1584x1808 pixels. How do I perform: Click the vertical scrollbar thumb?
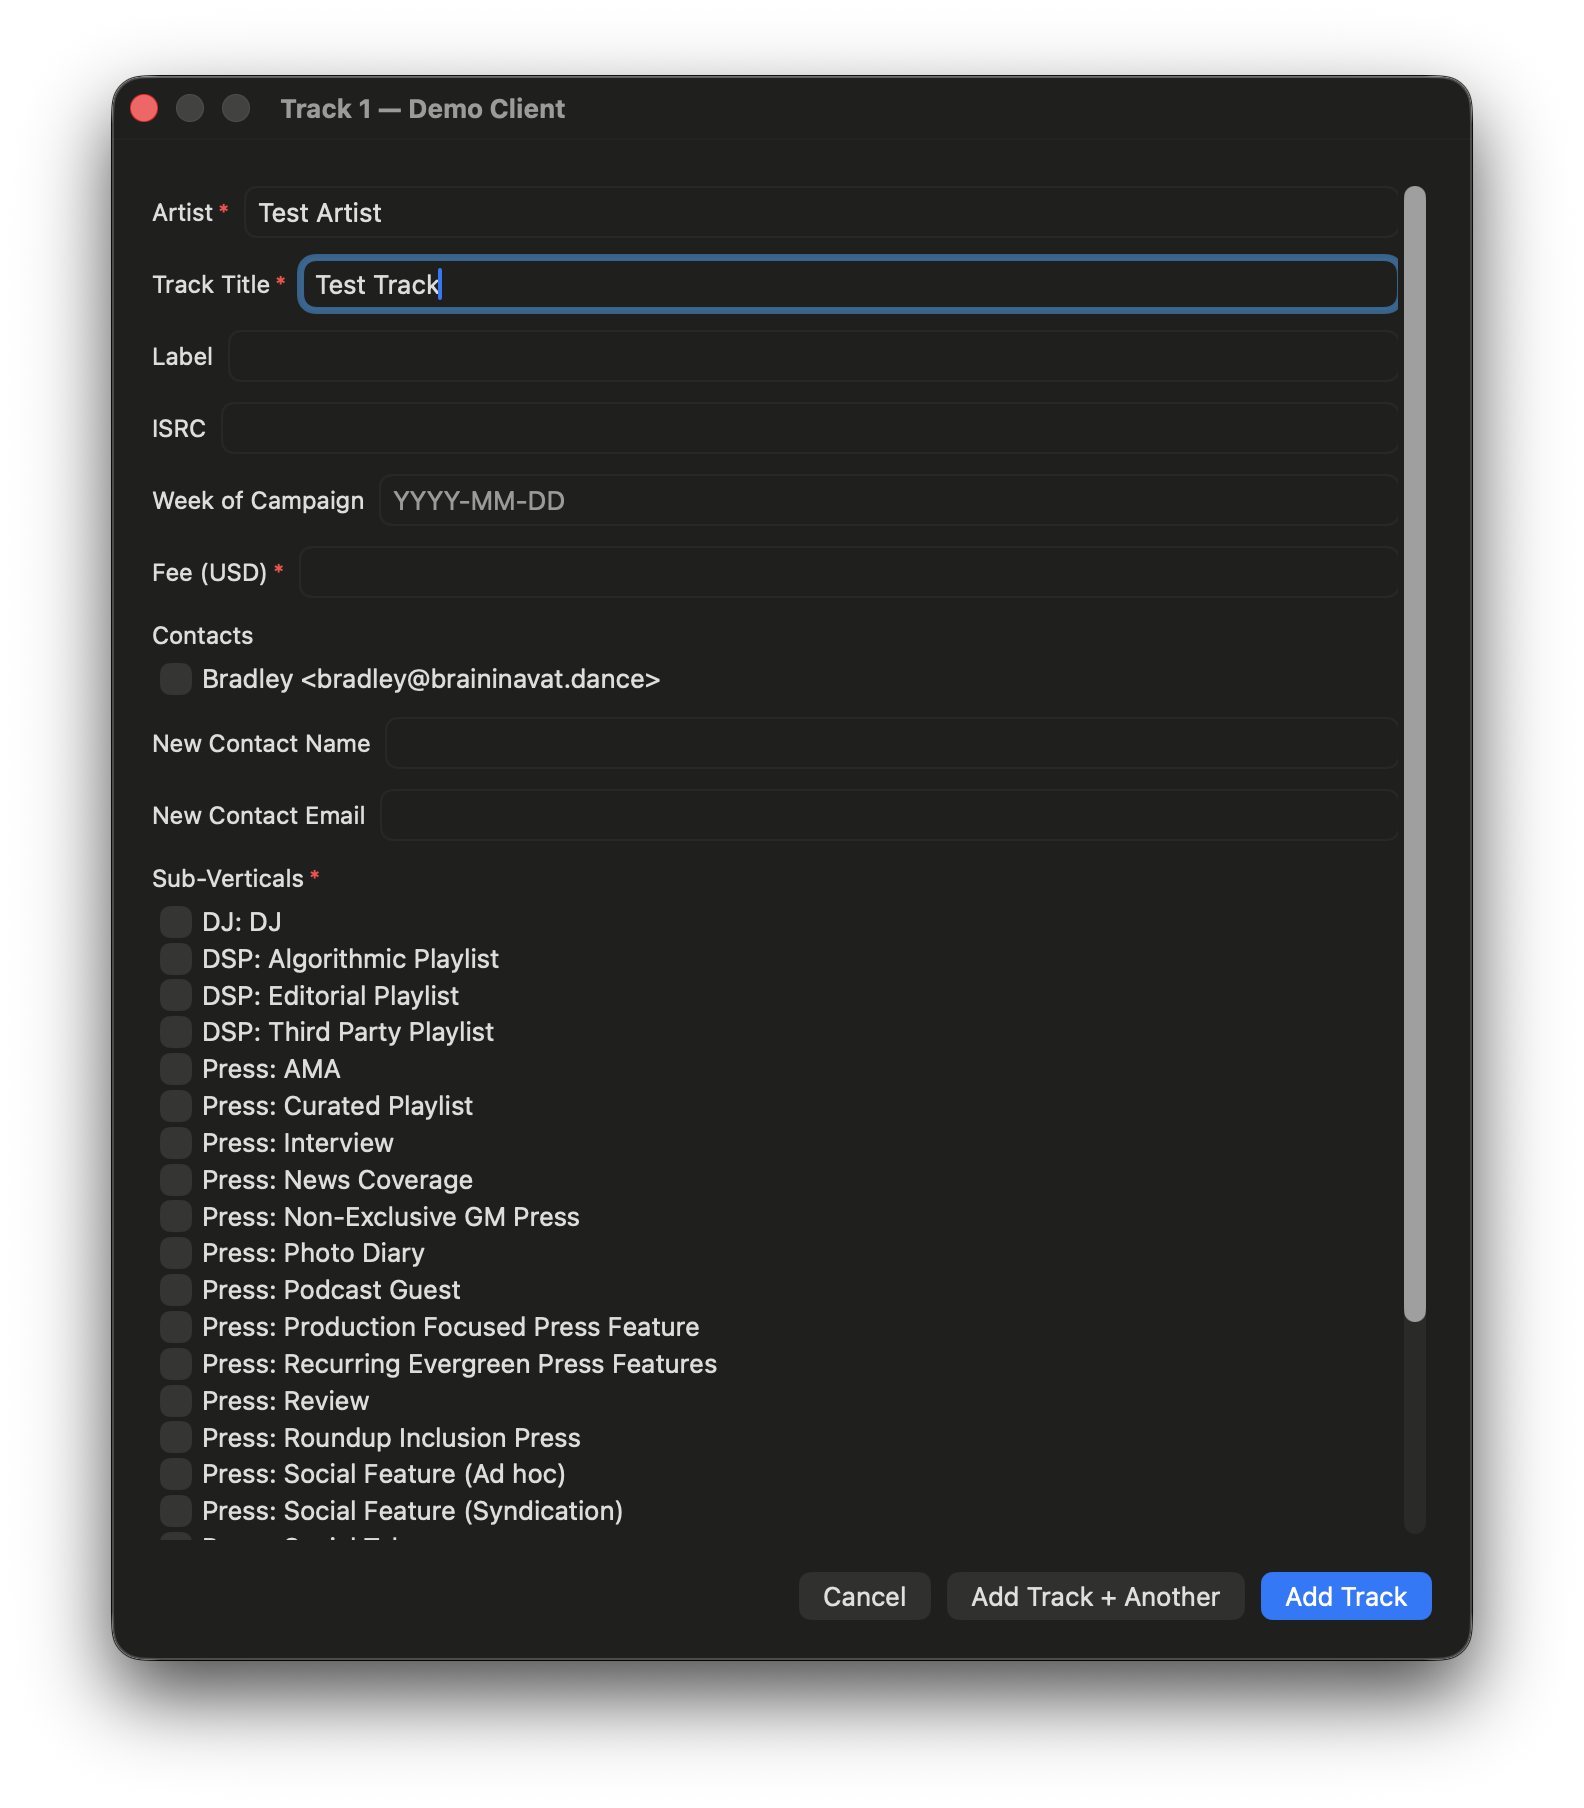pos(1414,754)
